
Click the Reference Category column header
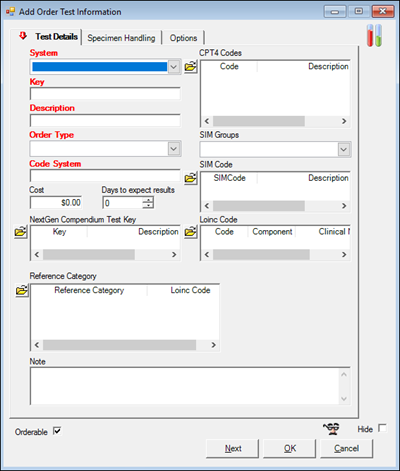(x=89, y=290)
